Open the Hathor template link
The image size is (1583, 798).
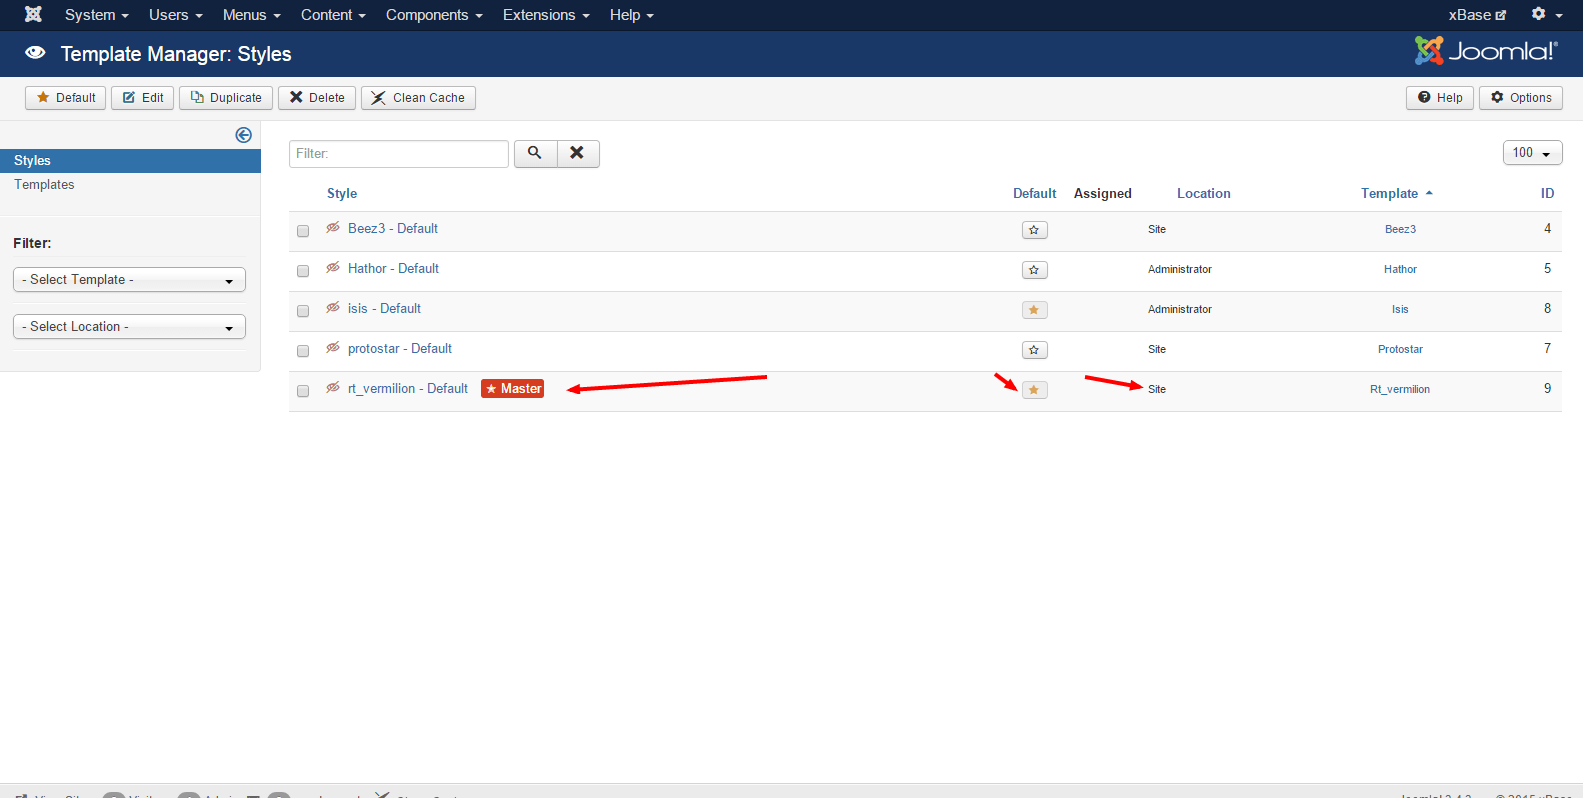1400,269
